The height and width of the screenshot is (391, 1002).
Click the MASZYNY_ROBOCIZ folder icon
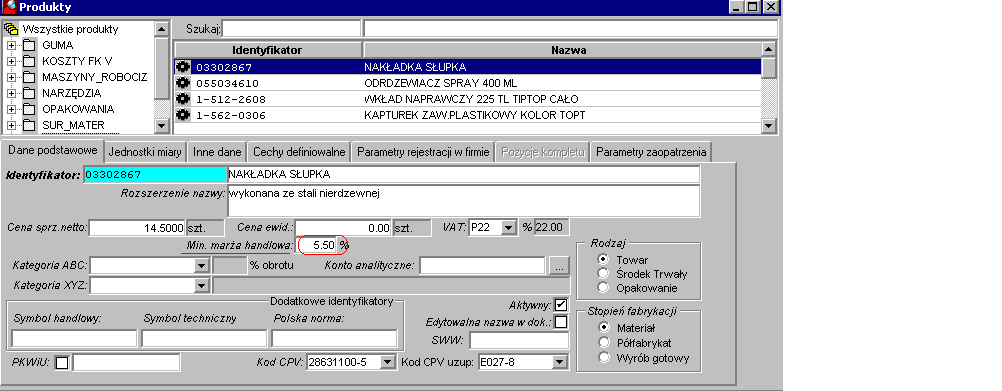click(29, 77)
